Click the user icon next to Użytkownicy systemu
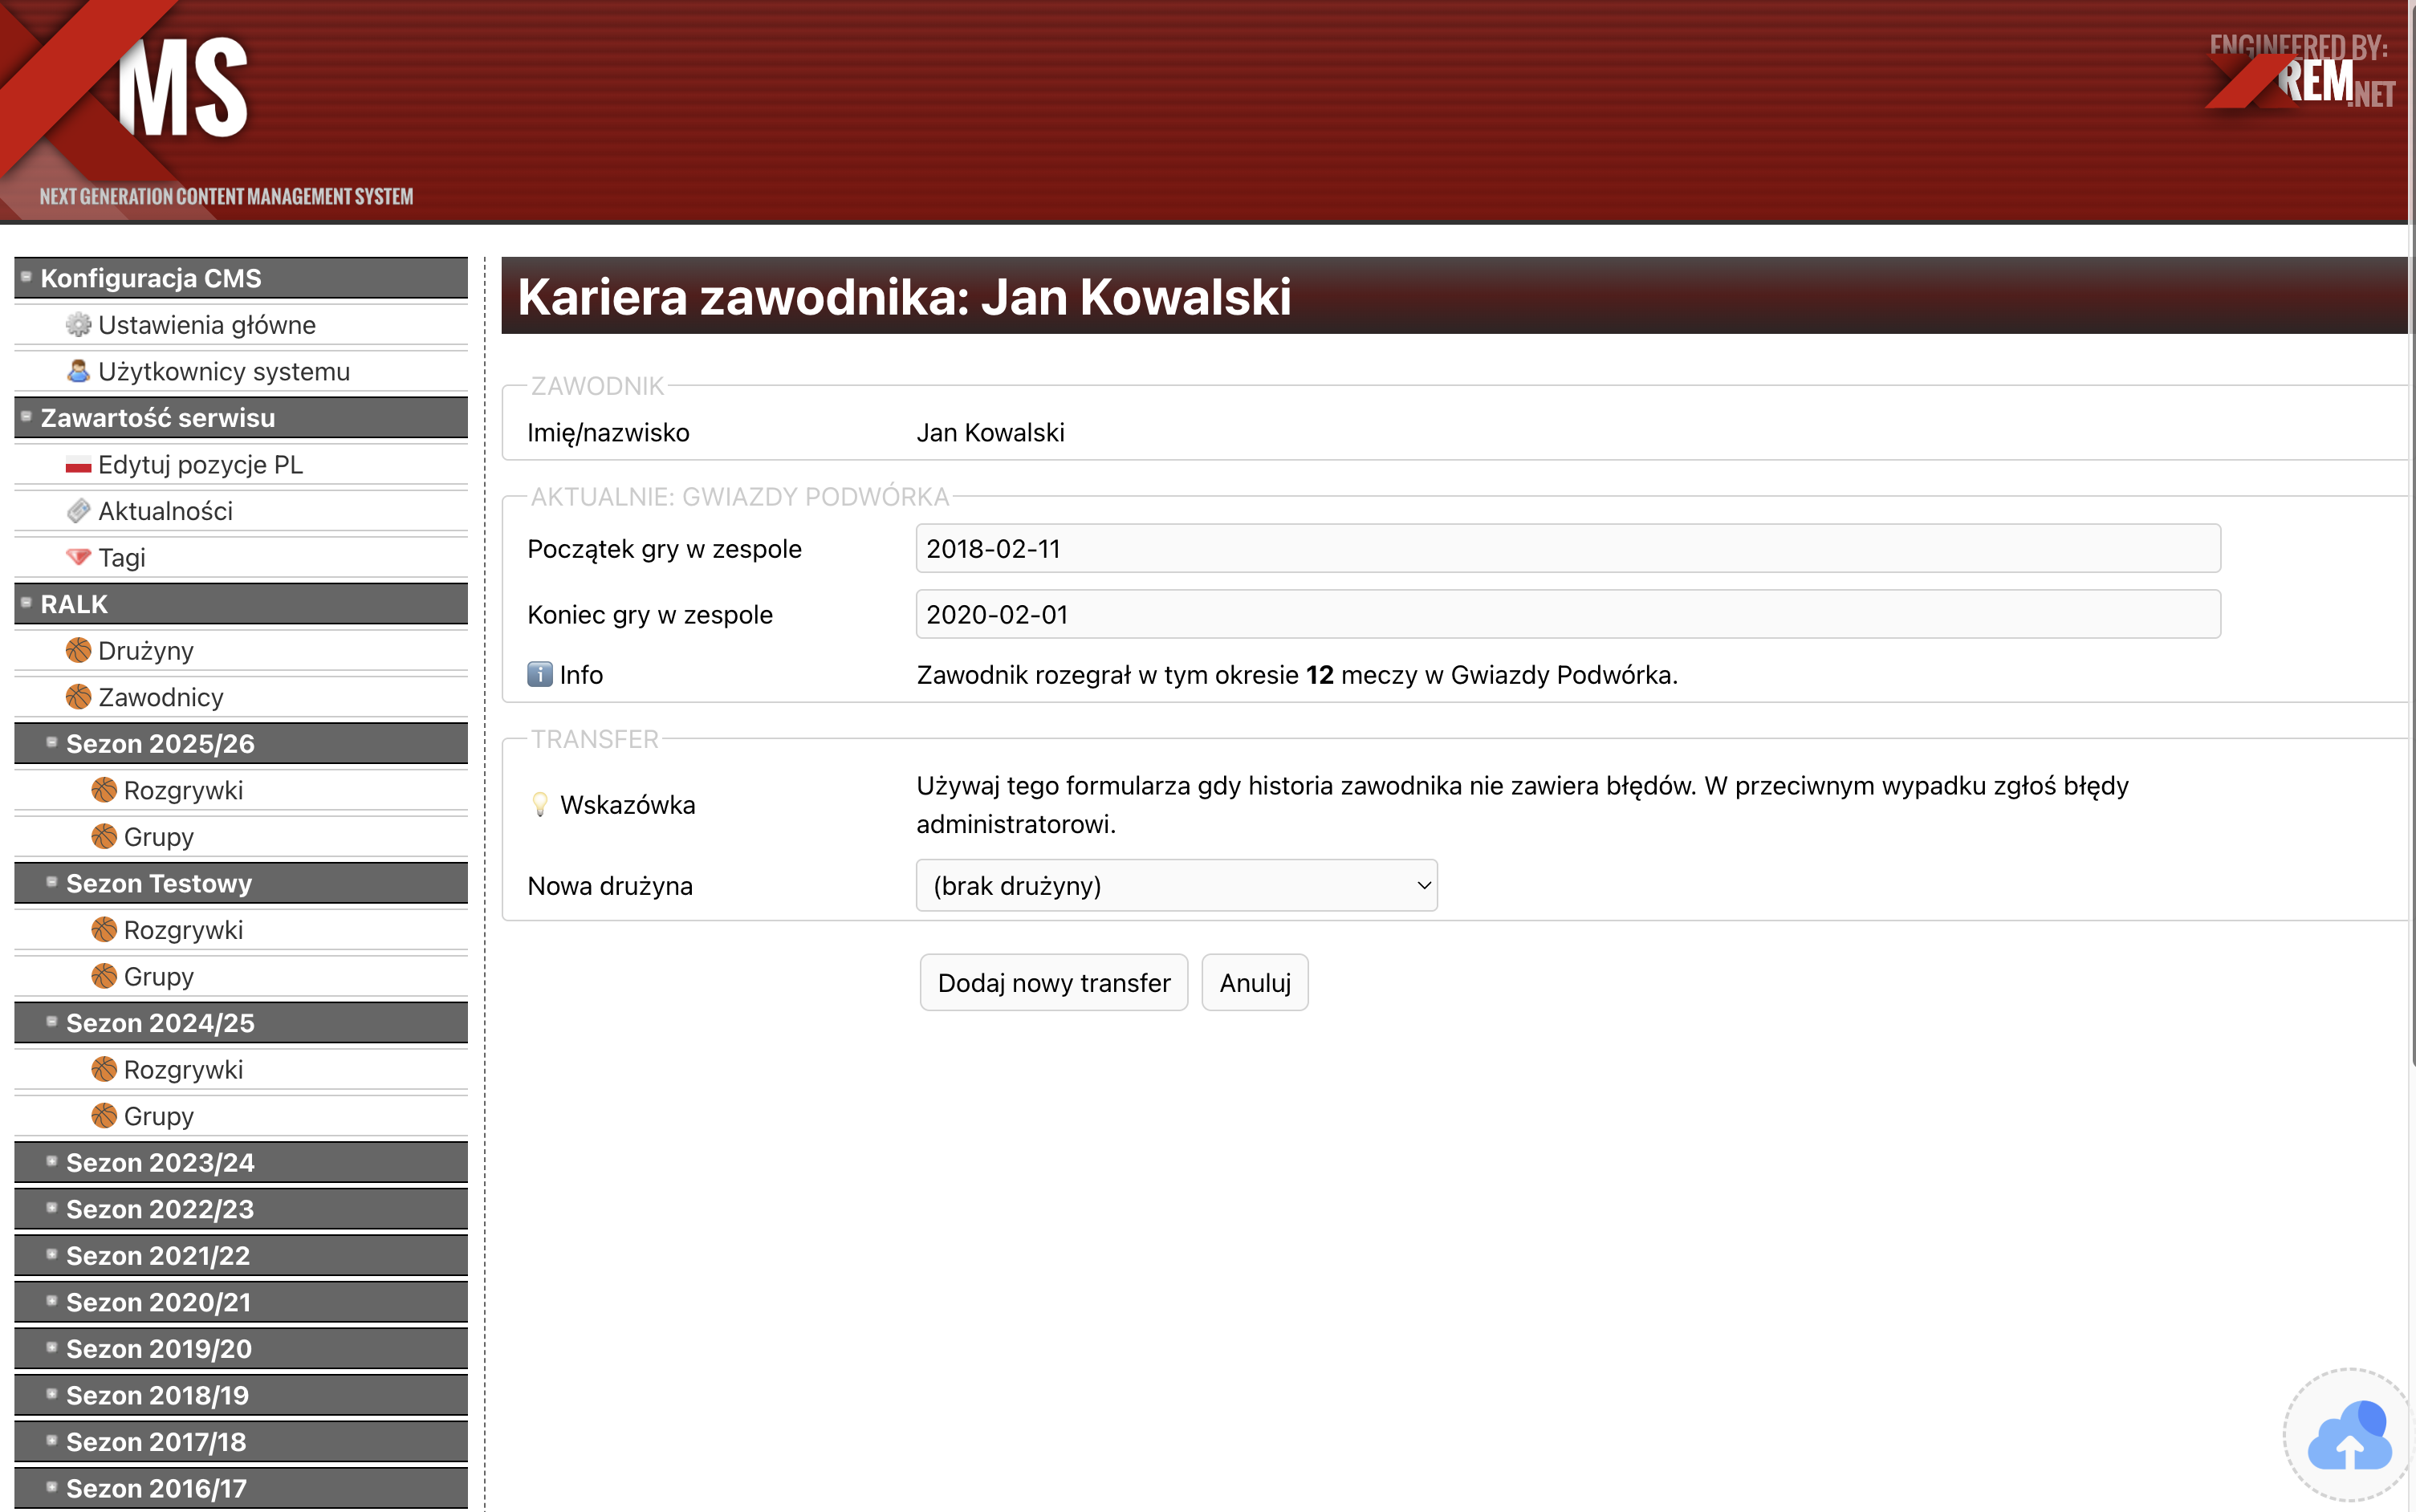Screen dimensions: 2416x1512 point(78,371)
